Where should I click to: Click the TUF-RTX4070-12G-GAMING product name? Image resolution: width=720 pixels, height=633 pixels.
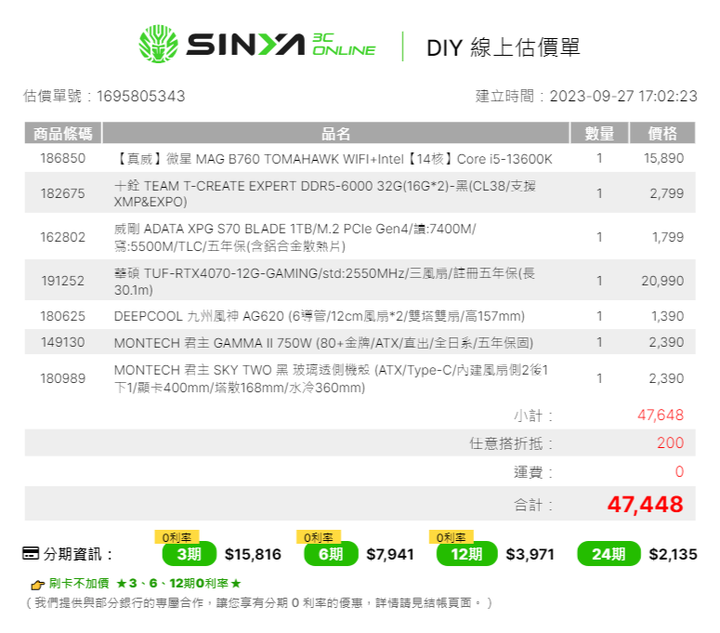[x=324, y=281]
